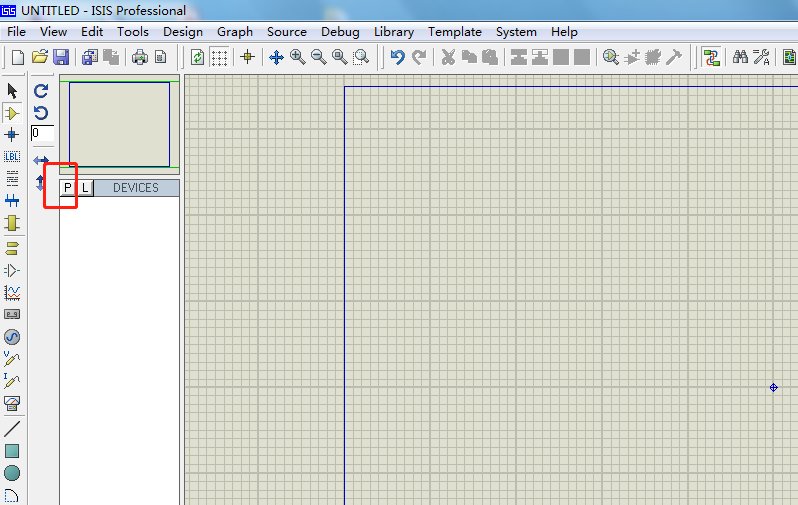Image resolution: width=798 pixels, height=505 pixels.
Task: Toggle the grid display button
Action: point(219,57)
